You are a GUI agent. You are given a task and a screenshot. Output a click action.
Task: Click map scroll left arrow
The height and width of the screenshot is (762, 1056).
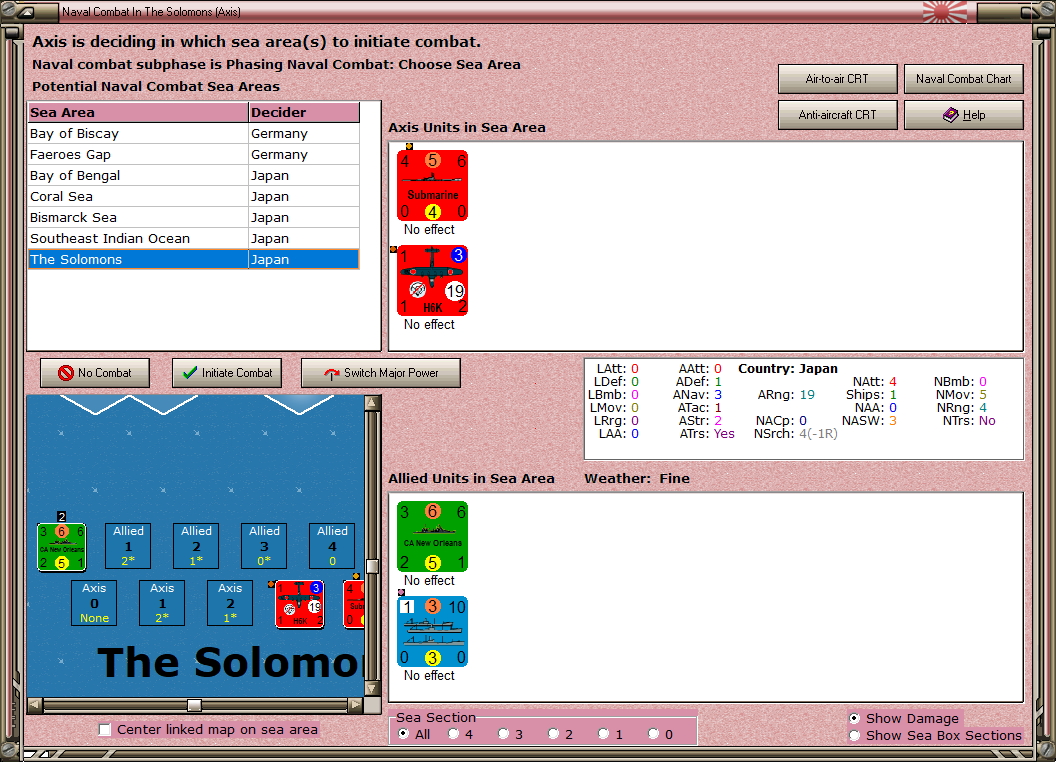tap(35, 705)
